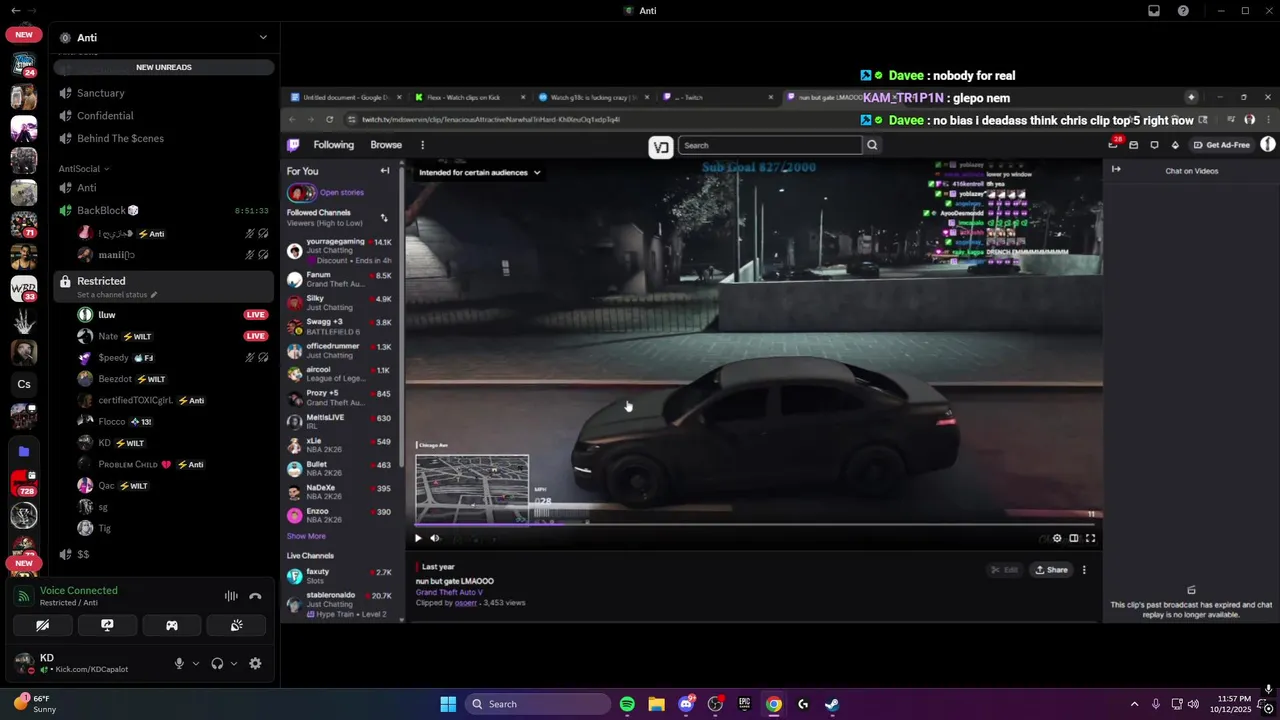Expand microphone input options arrow
Screen dimensions: 1280x720
(x=196, y=663)
